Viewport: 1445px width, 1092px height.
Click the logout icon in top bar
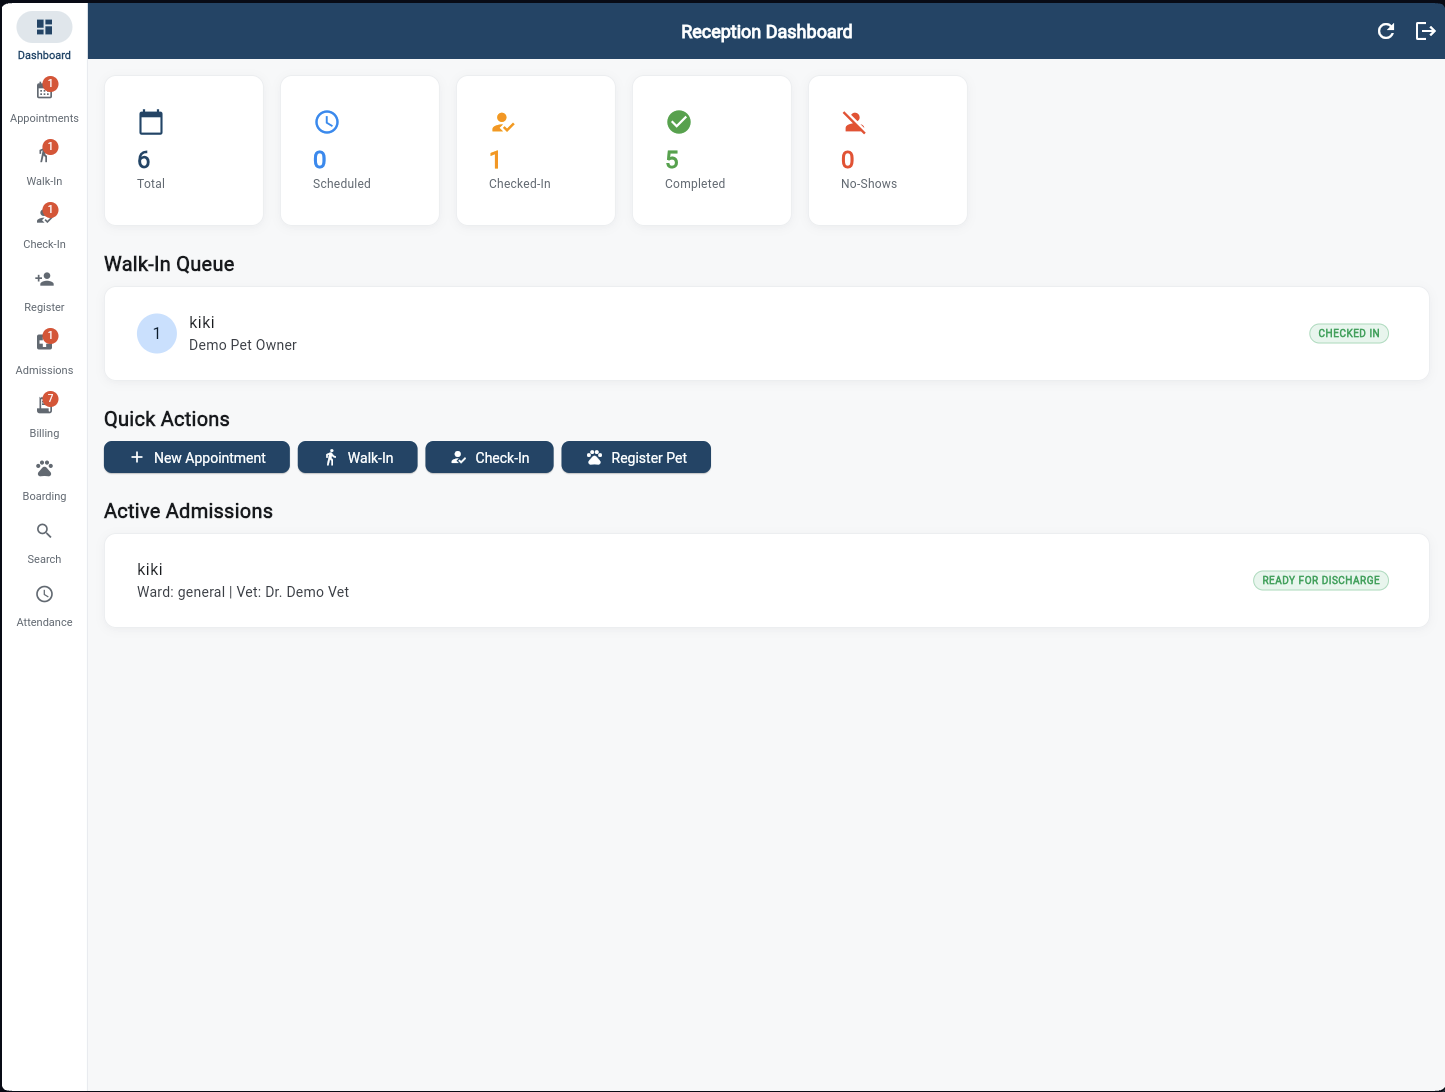tap(1426, 31)
